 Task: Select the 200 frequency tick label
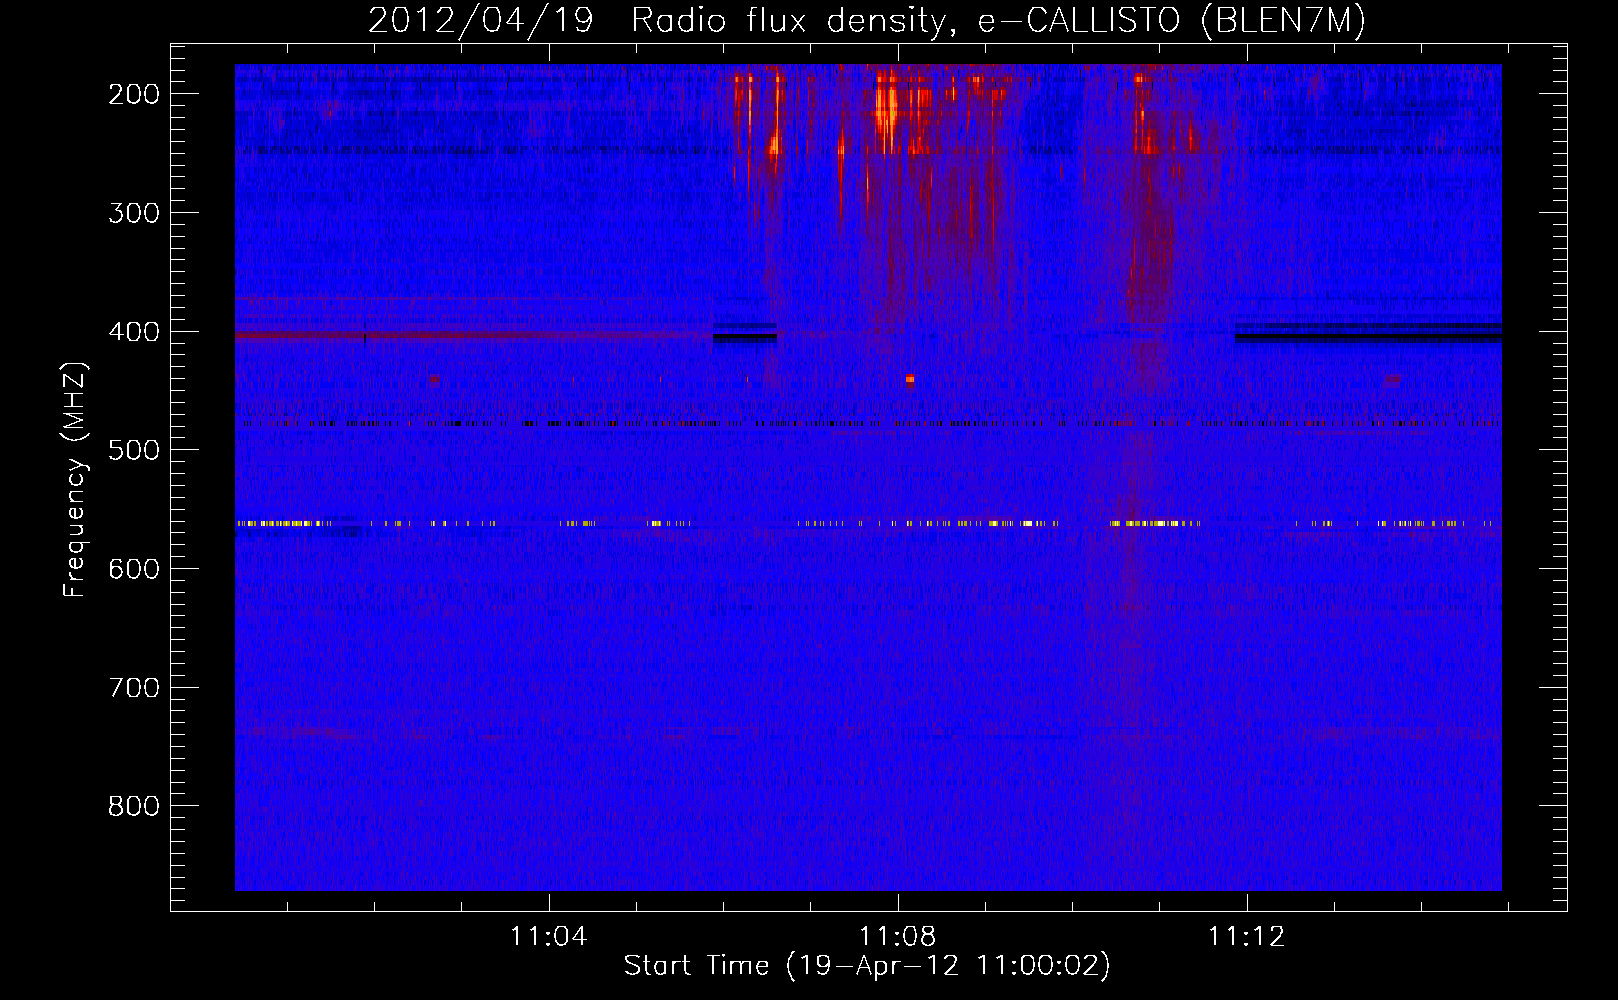(134, 94)
